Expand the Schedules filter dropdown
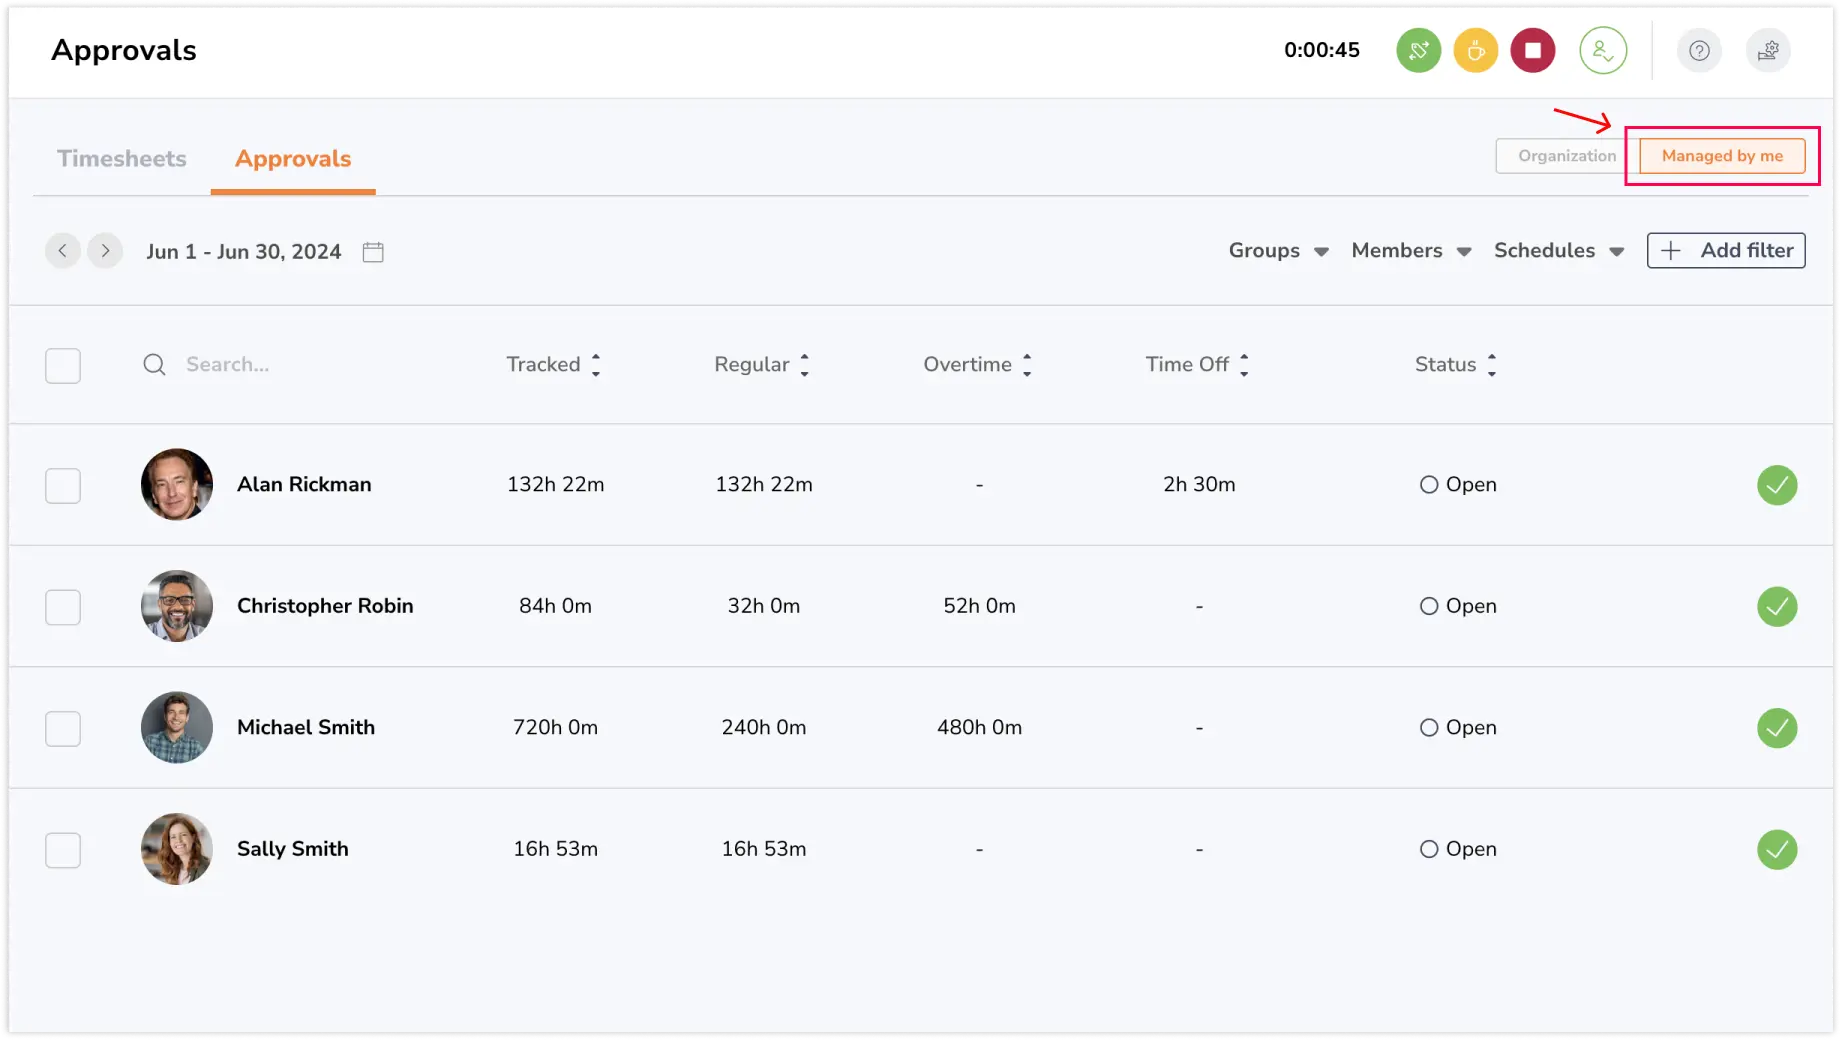The width and height of the screenshot is (1841, 1040). pyautogui.click(x=1559, y=251)
